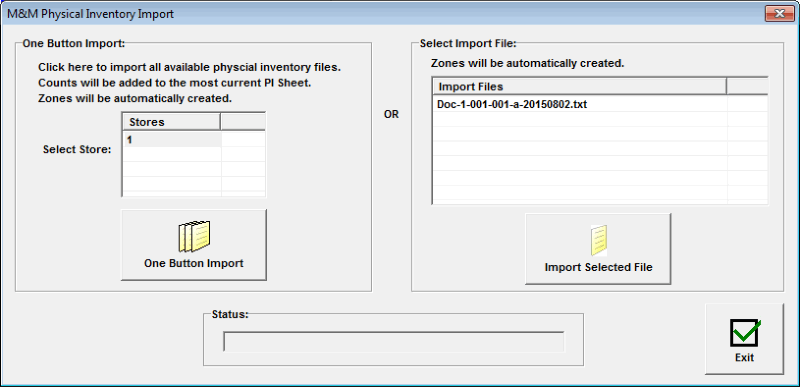This screenshot has height=387, width=800.
Task: Click the green checkmark Exit icon
Action: click(x=744, y=333)
